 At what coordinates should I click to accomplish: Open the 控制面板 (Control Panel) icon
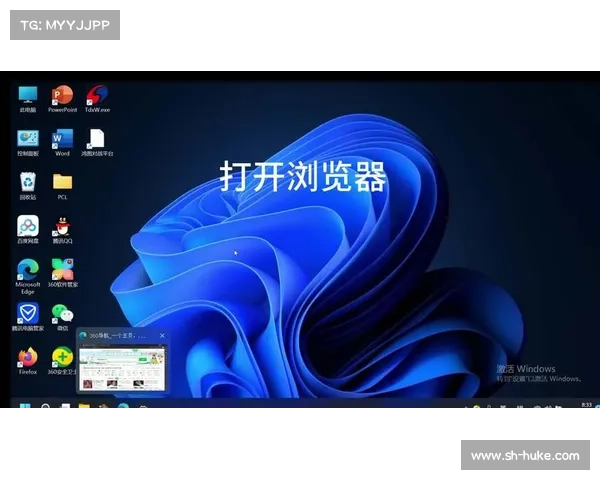[28, 143]
